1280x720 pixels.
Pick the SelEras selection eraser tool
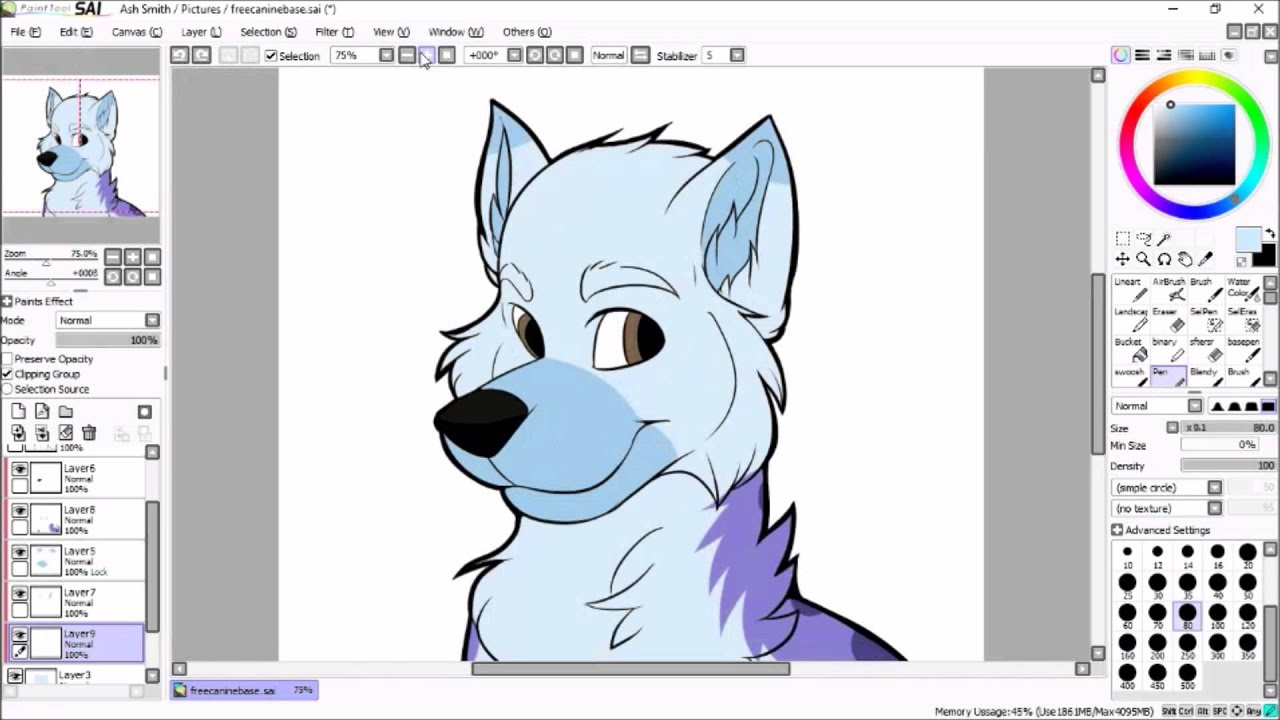(1243, 320)
